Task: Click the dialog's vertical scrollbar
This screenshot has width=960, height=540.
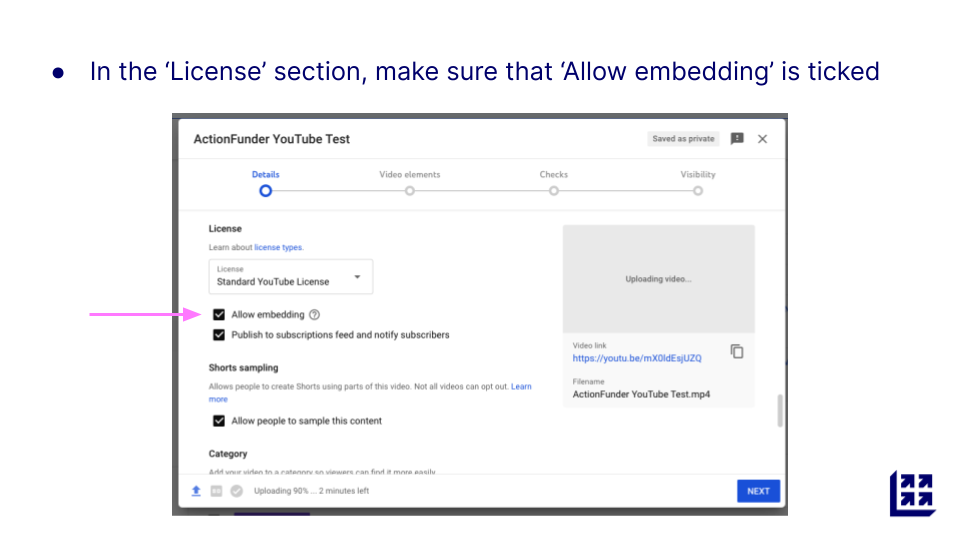Action: (x=780, y=410)
